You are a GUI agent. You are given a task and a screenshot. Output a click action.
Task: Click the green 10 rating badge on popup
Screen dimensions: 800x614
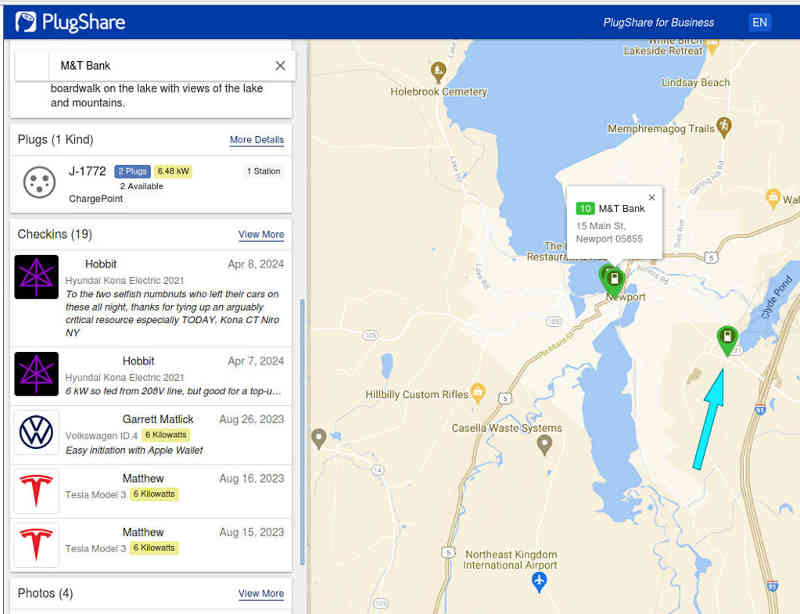pos(586,208)
